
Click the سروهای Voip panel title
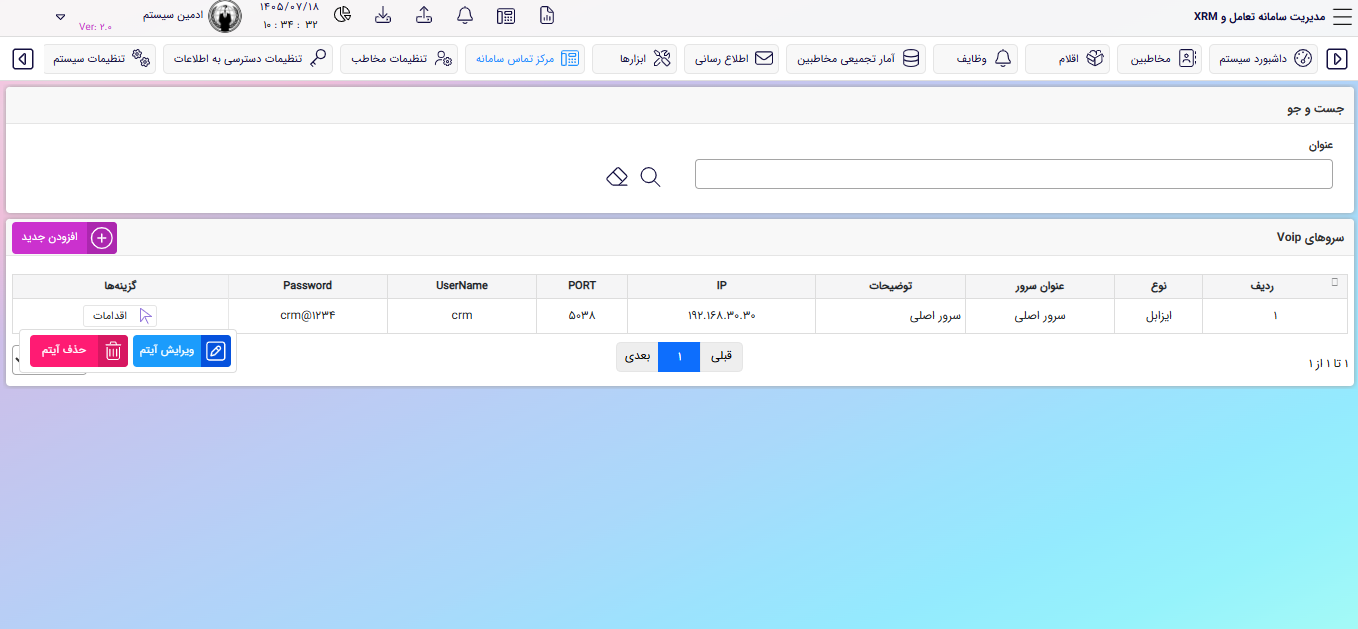pos(1310,238)
